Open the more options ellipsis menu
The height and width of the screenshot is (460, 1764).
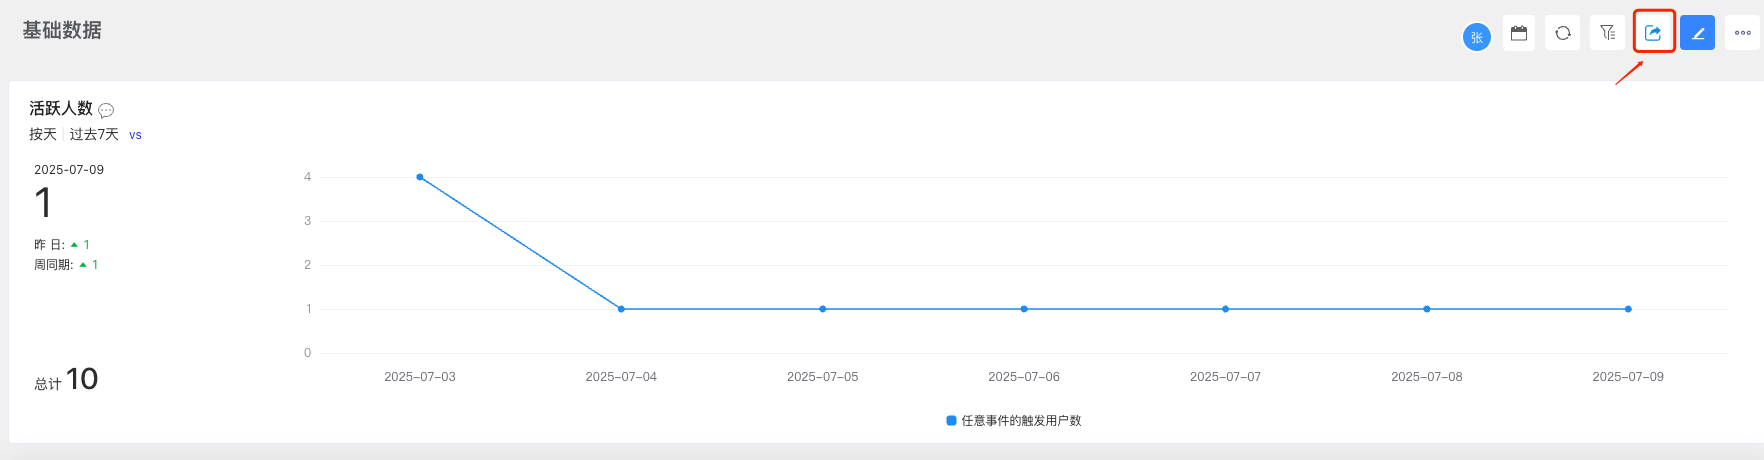coord(1743,33)
